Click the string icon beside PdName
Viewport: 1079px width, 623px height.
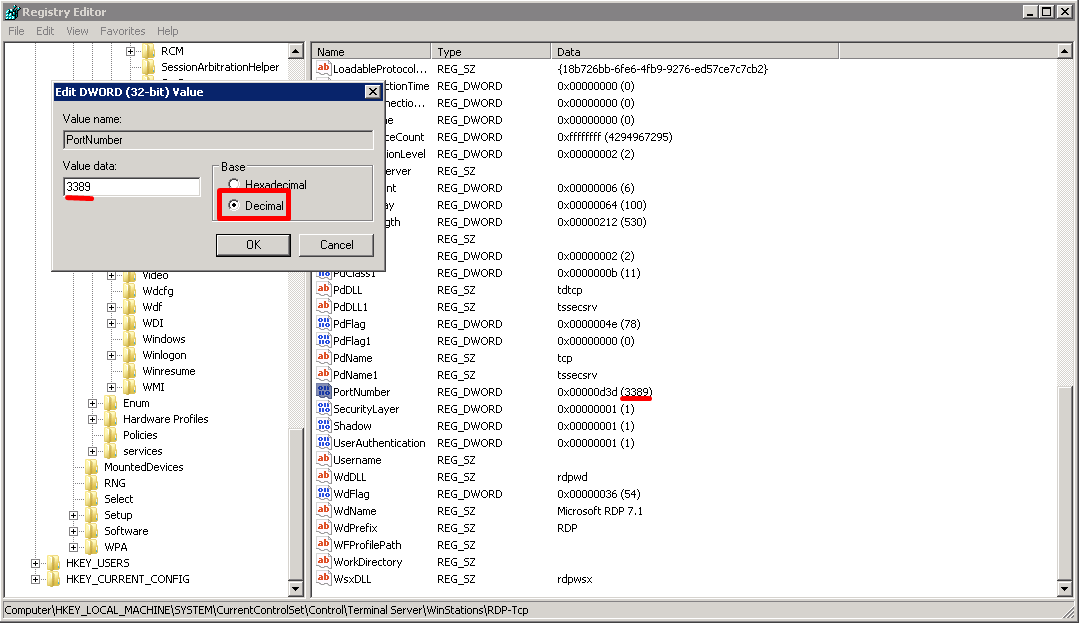[324, 357]
